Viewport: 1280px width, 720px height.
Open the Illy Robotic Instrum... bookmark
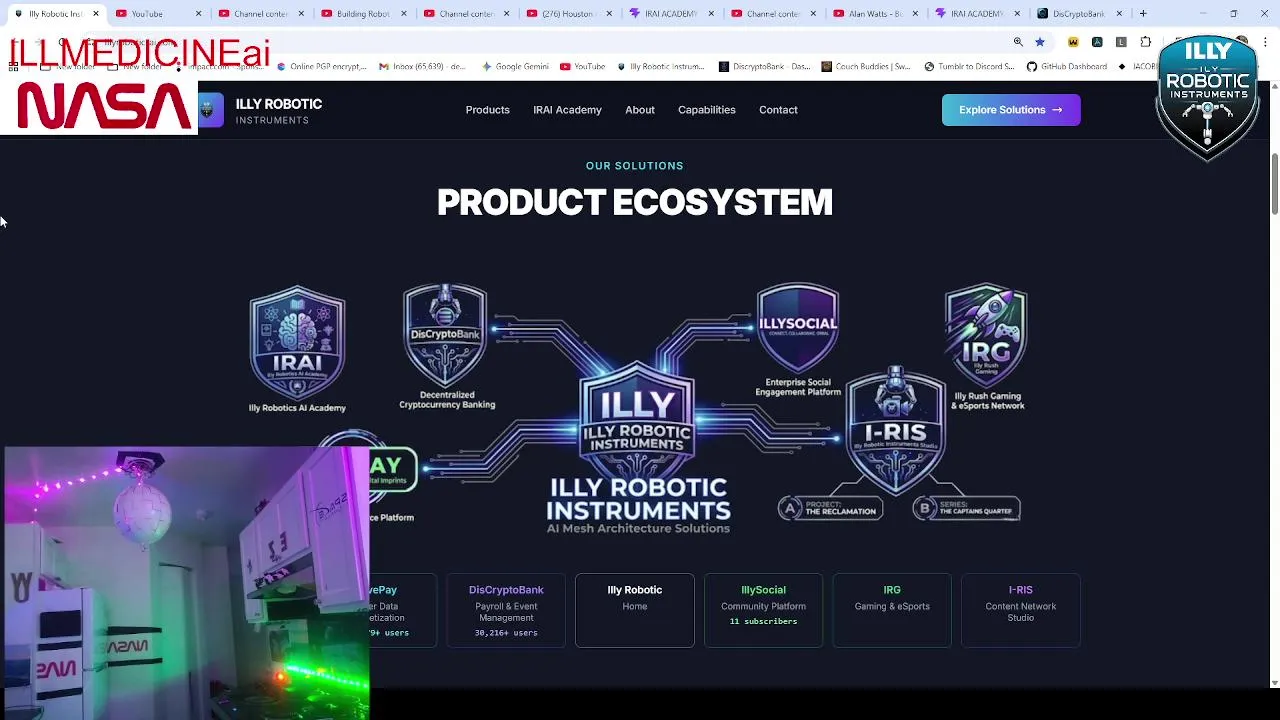pyautogui.click(x=660, y=66)
